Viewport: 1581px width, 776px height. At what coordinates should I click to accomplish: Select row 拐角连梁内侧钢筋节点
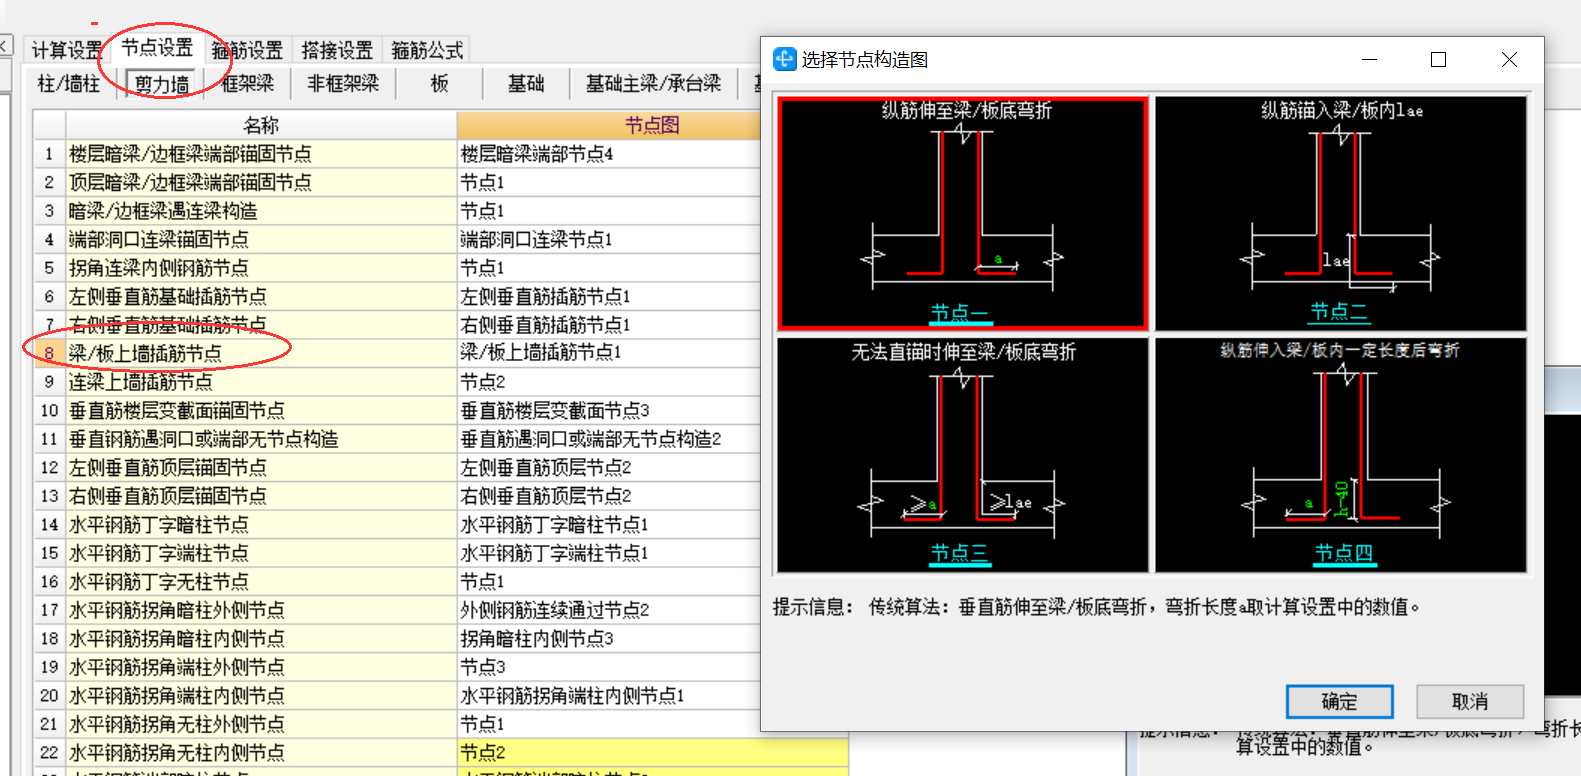(261, 268)
